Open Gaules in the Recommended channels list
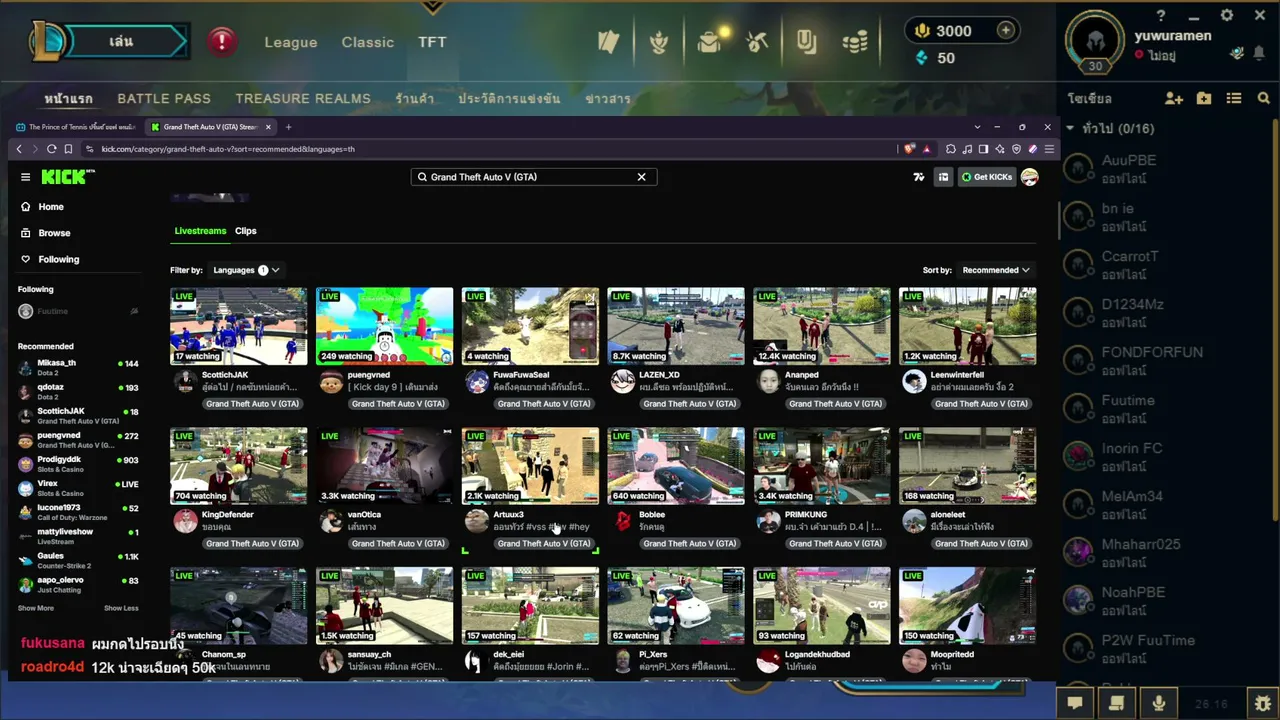Viewport: 1280px width, 720px height. [78, 559]
